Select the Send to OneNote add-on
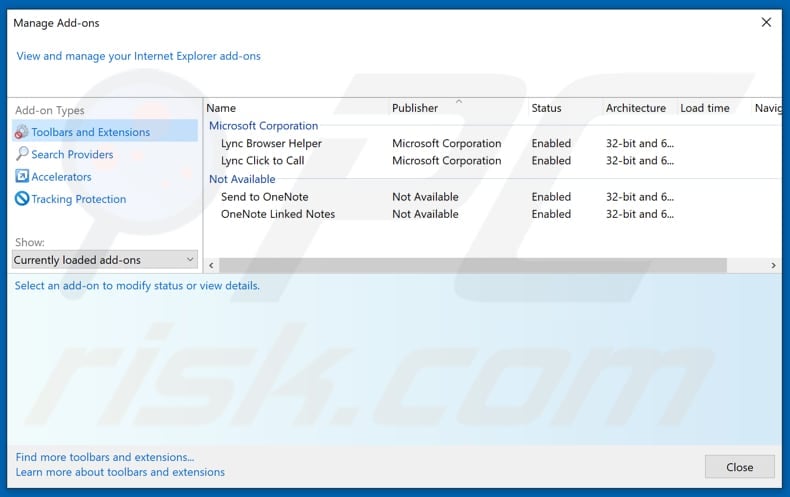 point(265,197)
